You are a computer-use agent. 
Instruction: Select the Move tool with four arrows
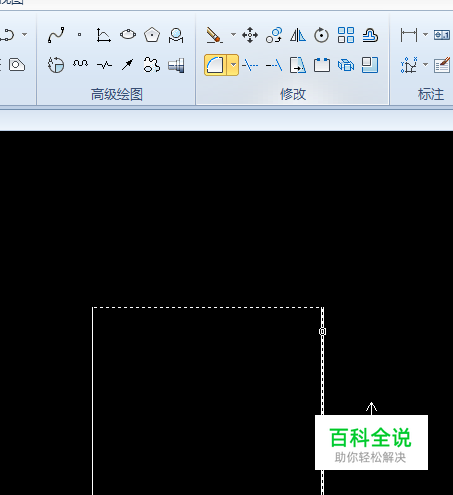pos(250,35)
